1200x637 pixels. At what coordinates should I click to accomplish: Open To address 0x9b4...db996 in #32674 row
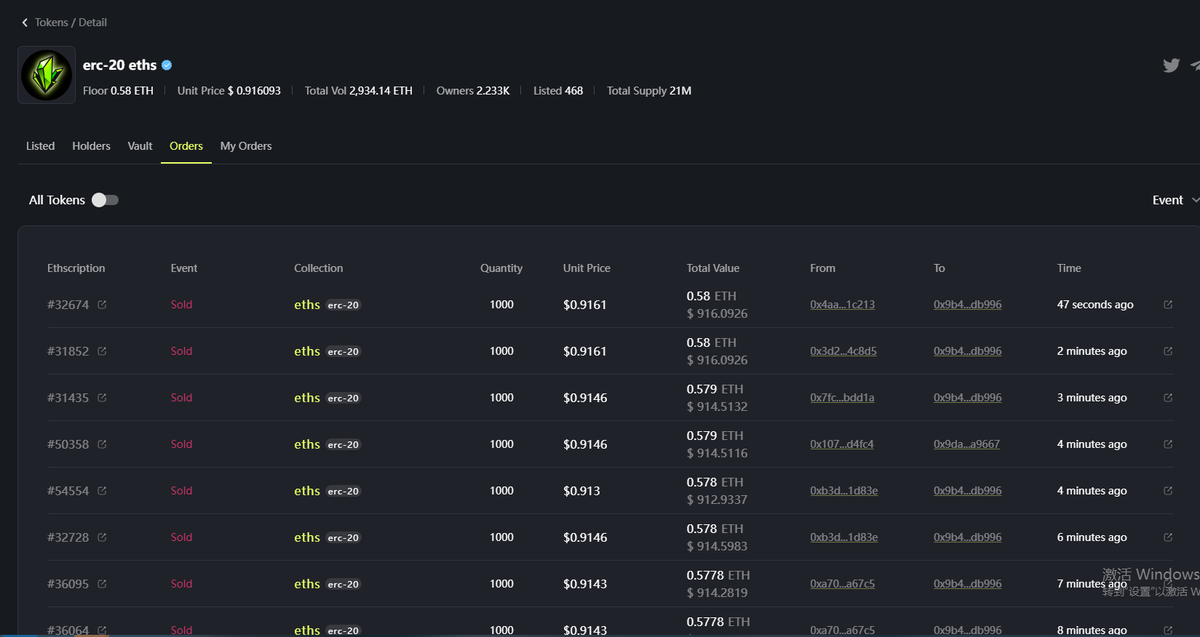click(x=968, y=305)
